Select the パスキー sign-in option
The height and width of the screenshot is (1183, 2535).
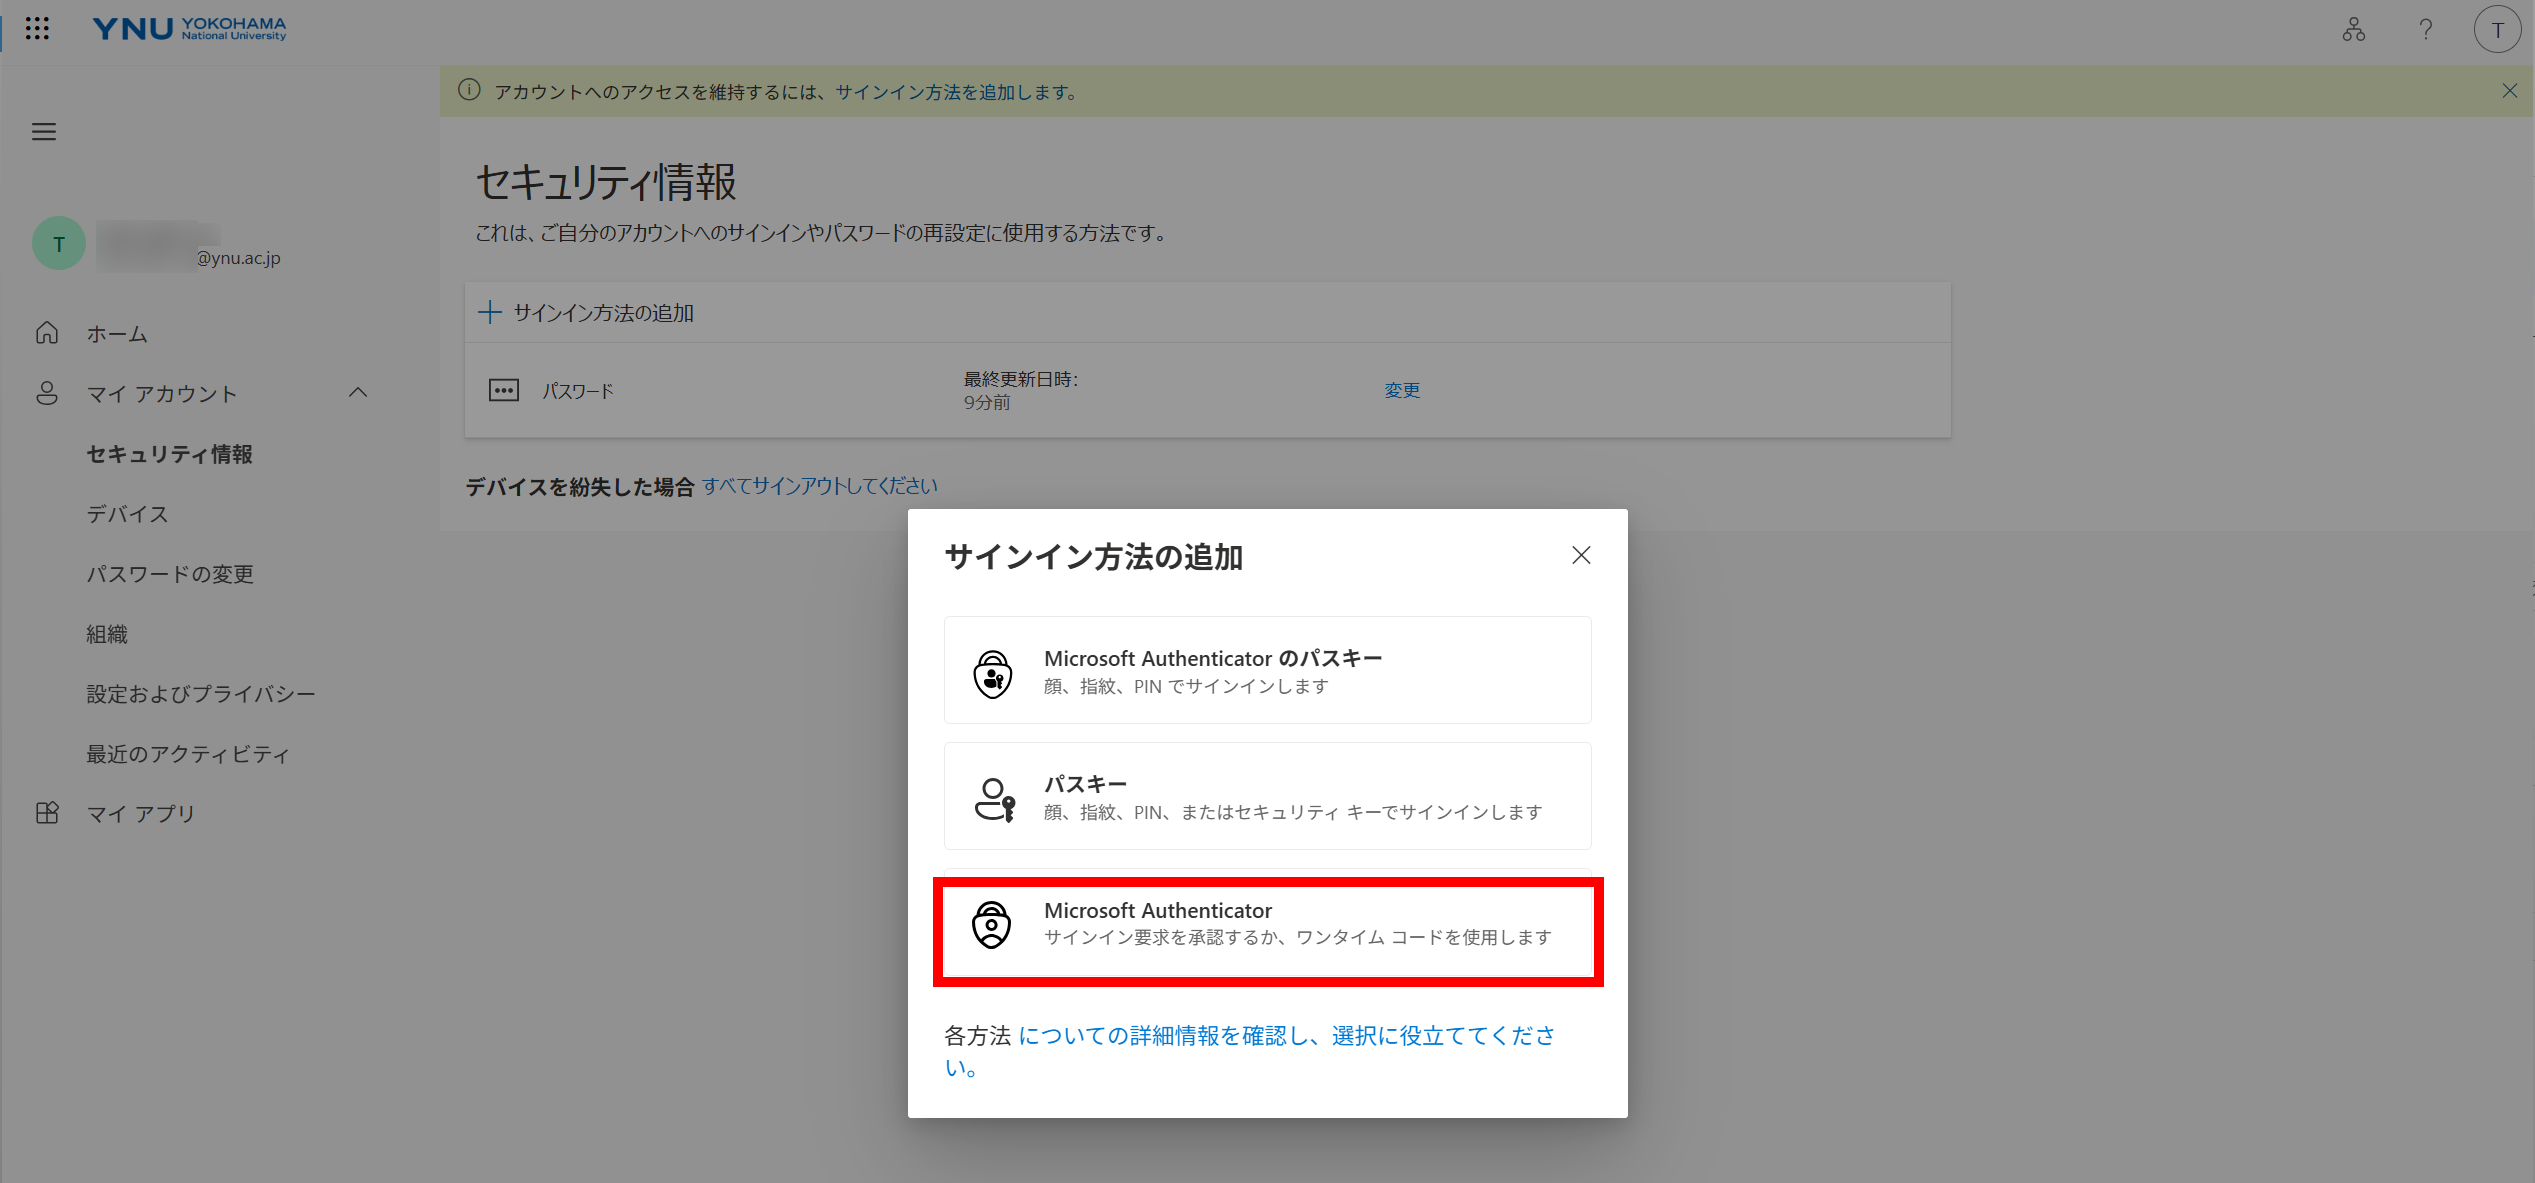click(x=1267, y=796)
